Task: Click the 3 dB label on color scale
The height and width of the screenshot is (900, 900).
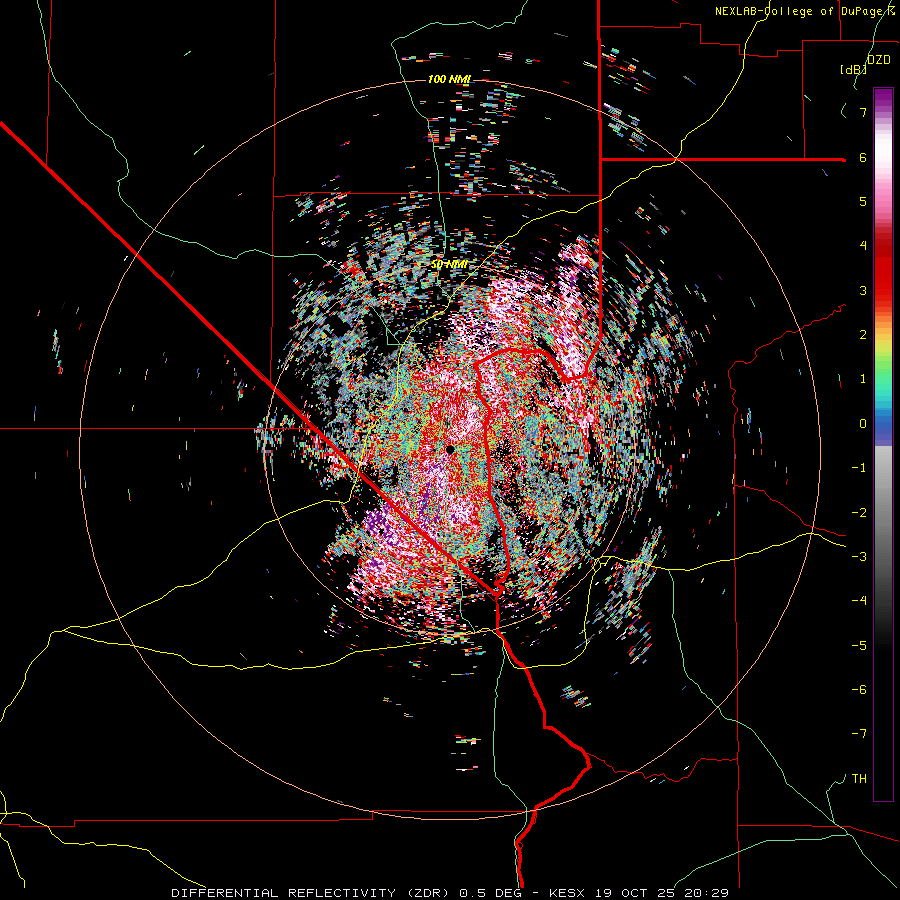Action: pos(863,290)
